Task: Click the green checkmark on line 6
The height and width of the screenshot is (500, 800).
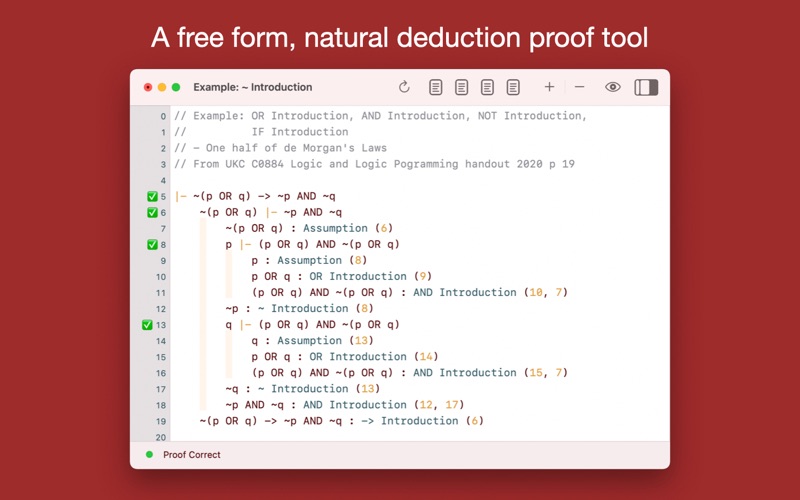Action: [x=152, y=212]
